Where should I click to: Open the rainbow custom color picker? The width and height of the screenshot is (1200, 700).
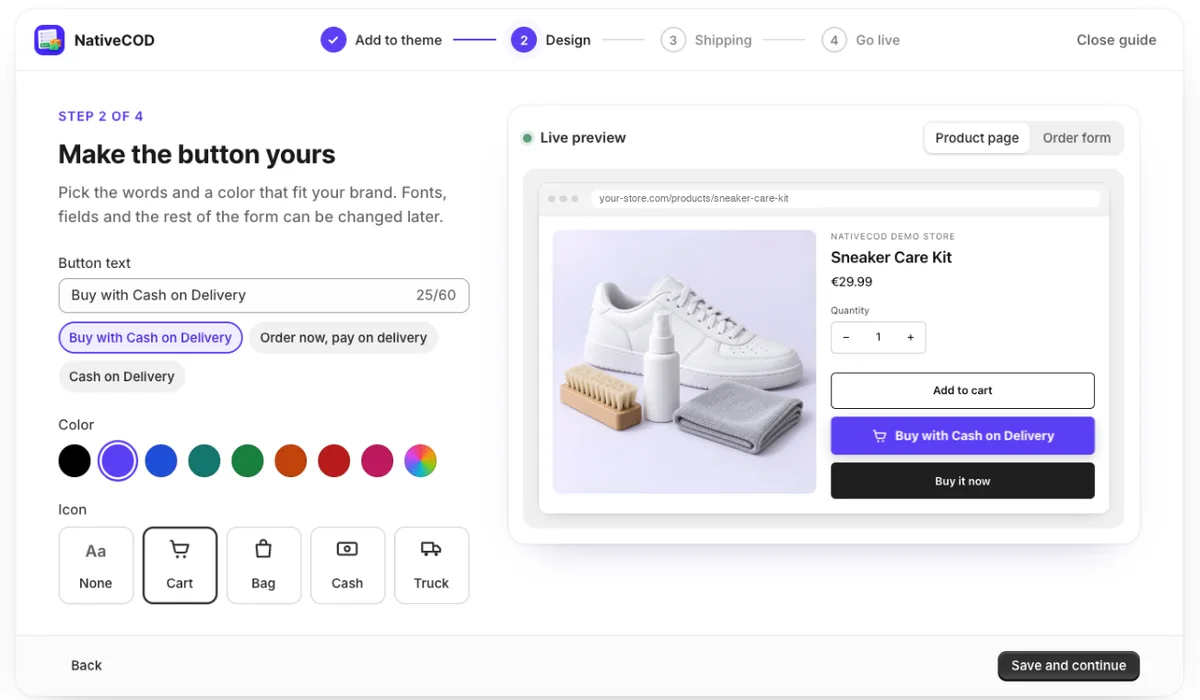coord(420,461)
